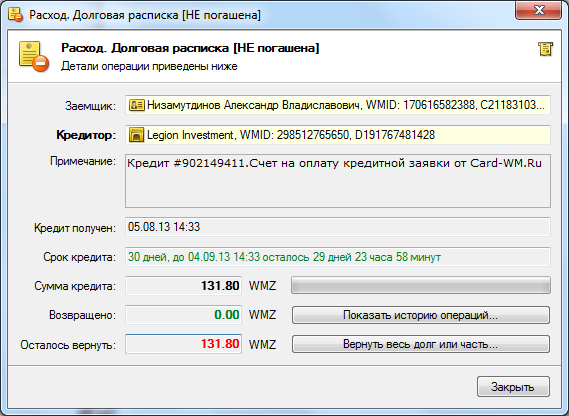Click the Примечание note text box
569x416 pixels.
click(338, 181)
